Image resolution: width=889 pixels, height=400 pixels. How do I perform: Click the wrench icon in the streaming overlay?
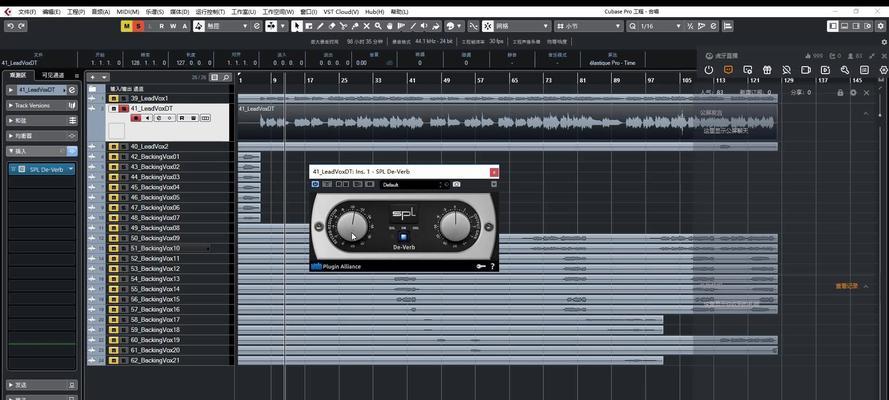tap(845, 70)
